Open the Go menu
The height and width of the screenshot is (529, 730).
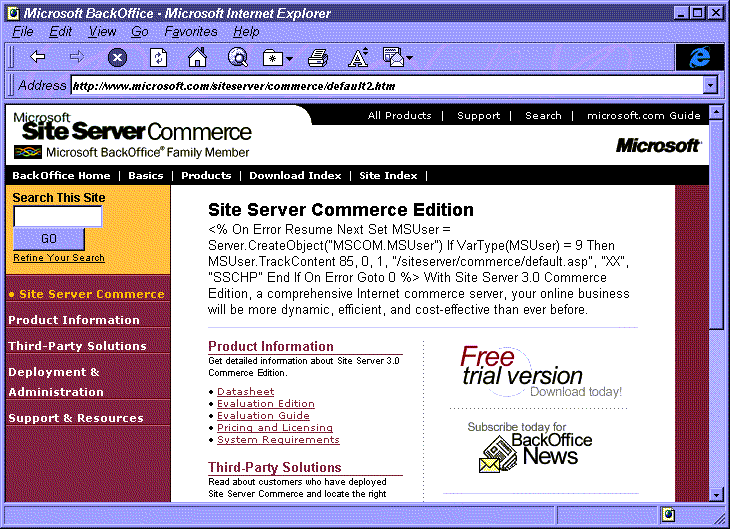140,32
